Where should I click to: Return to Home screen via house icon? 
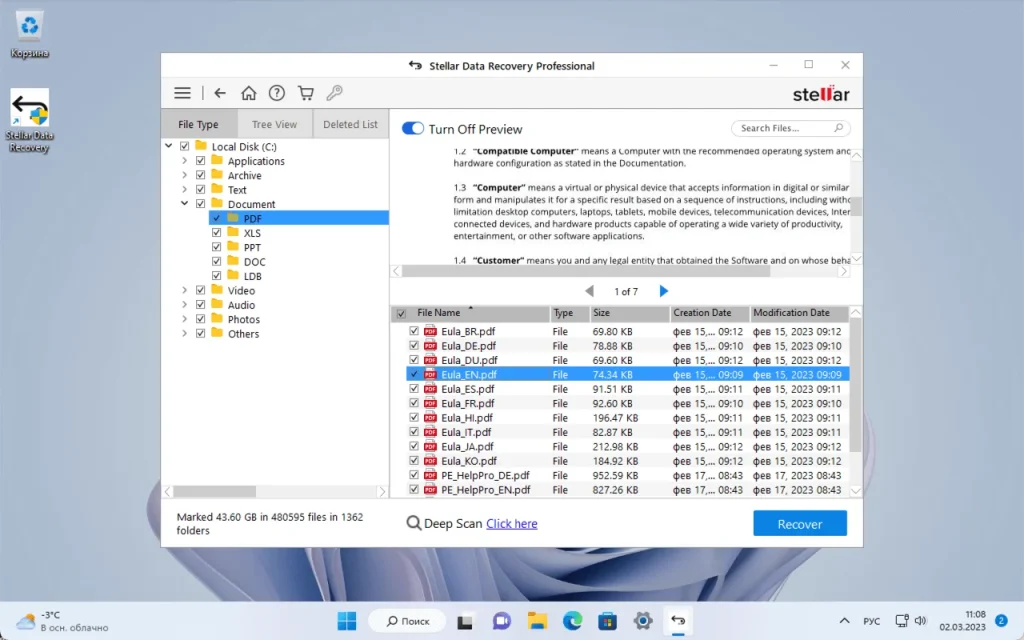tap(248, 93)
